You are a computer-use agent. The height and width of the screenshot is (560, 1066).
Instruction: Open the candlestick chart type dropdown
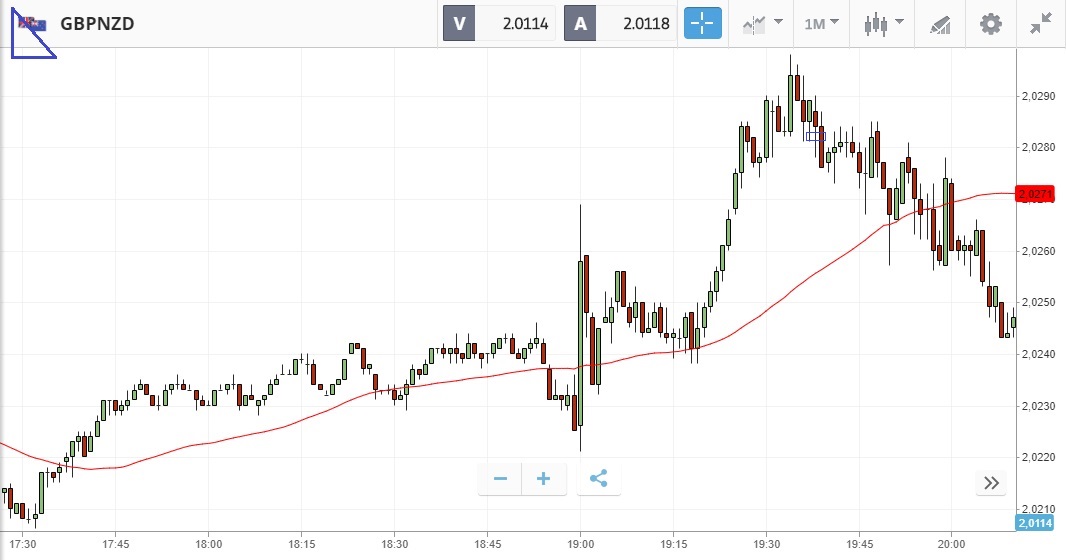pyautogui.click(x=885, y=23)
